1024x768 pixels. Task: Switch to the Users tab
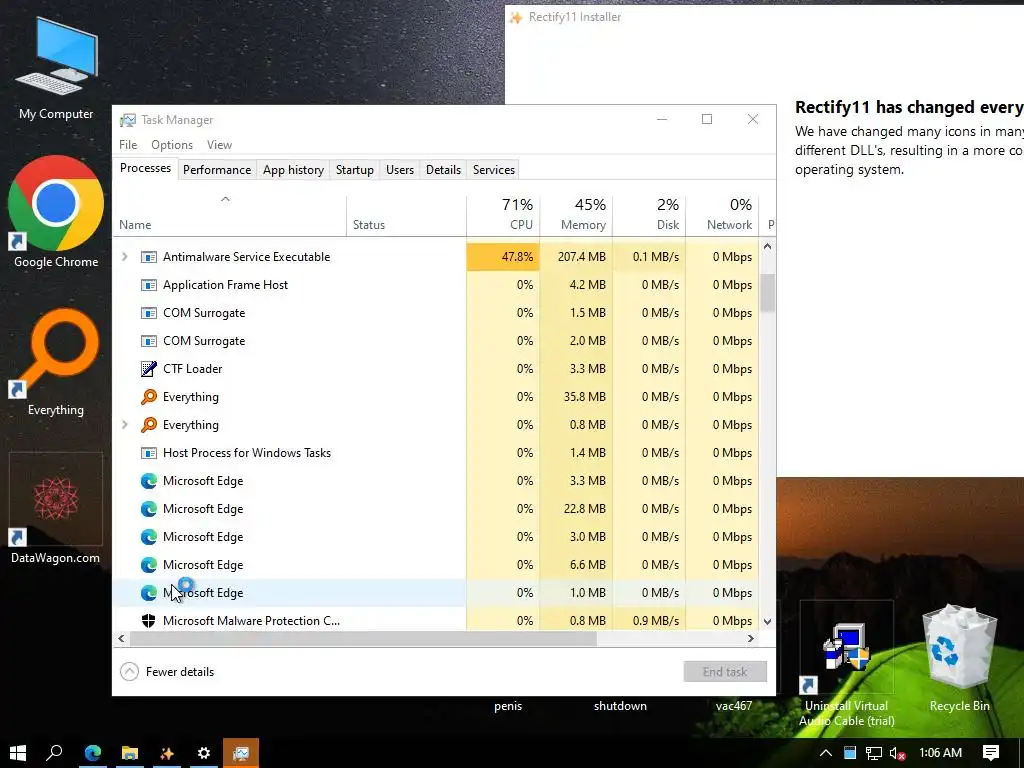point(400,170)
